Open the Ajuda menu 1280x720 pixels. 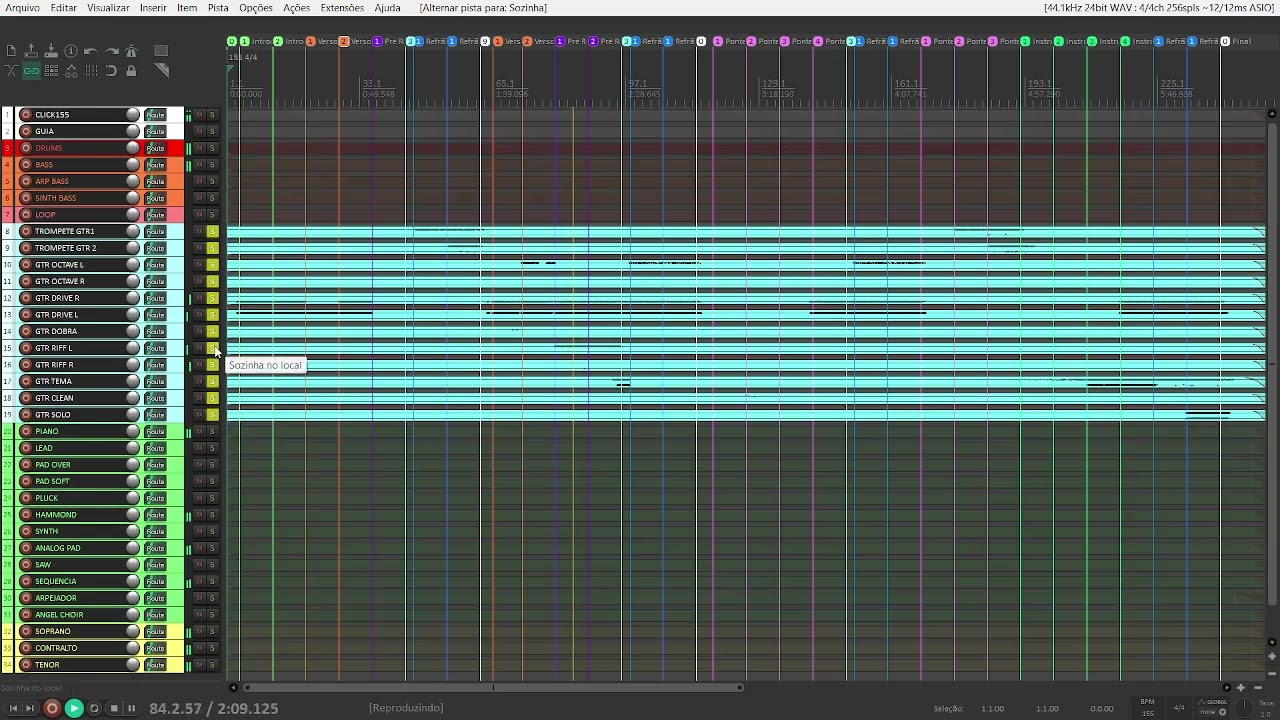387,8
